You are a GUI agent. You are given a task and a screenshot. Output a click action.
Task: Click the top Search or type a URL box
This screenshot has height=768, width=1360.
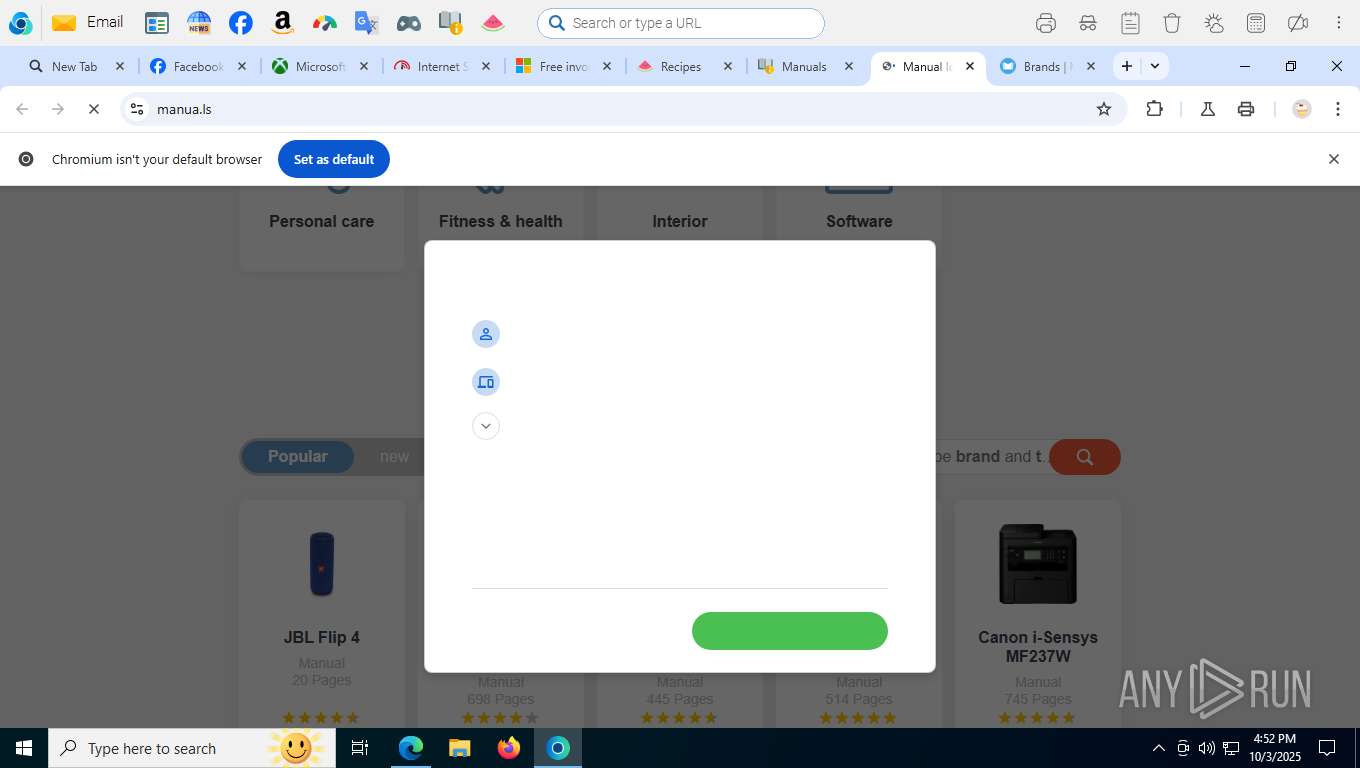681,23
